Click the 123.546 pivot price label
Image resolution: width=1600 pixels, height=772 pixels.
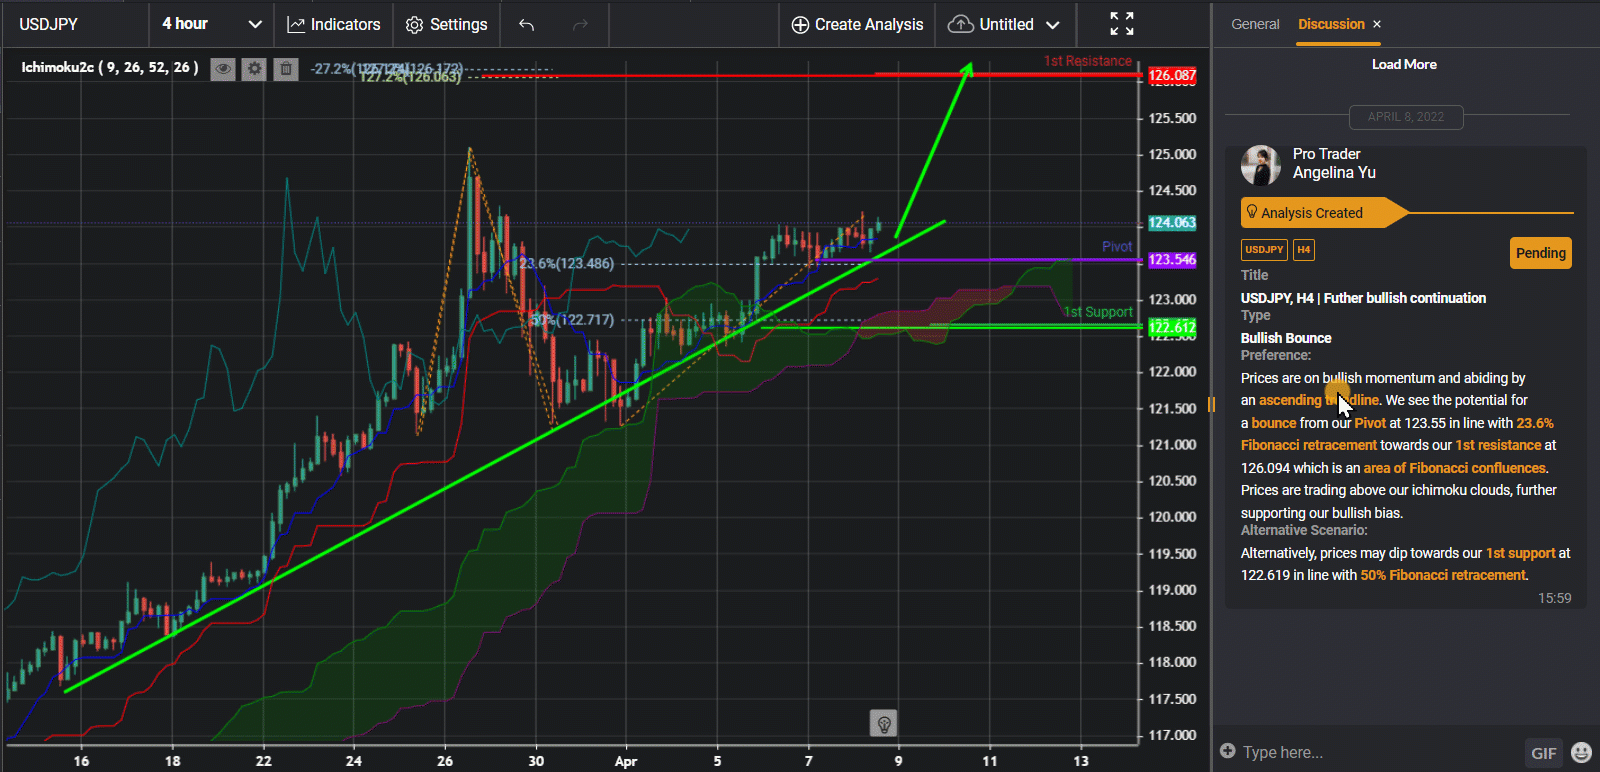1171,260
